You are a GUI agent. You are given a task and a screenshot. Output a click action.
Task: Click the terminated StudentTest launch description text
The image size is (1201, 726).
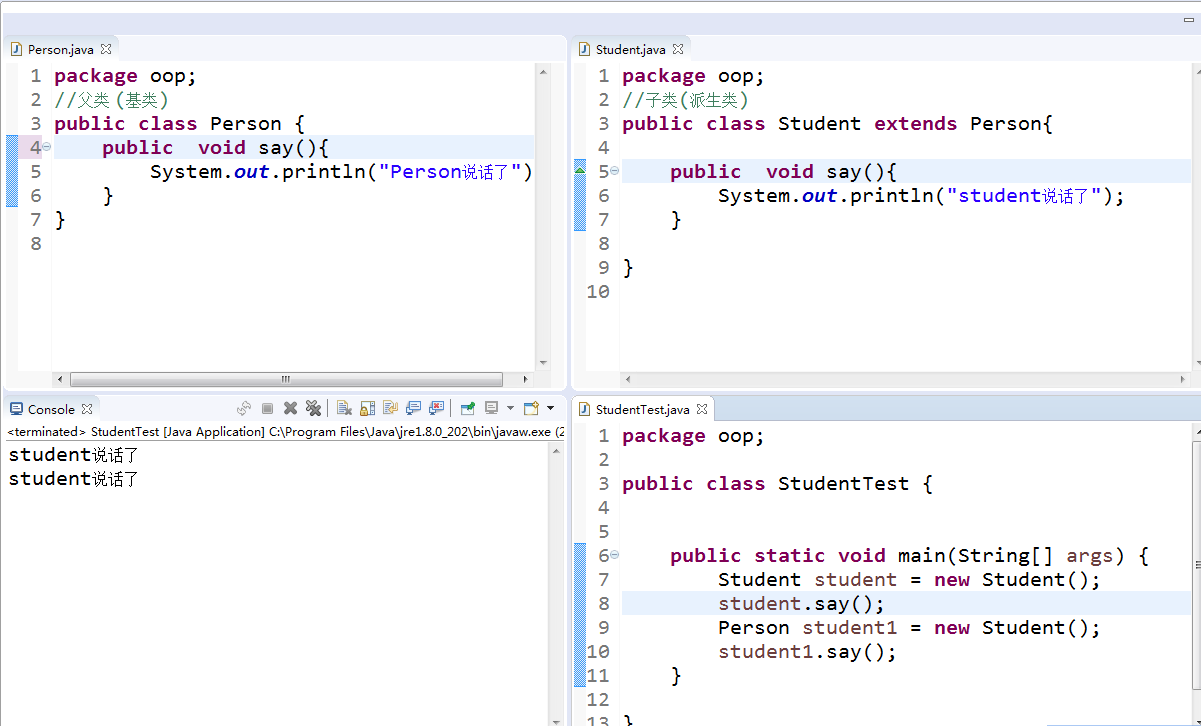285,432
